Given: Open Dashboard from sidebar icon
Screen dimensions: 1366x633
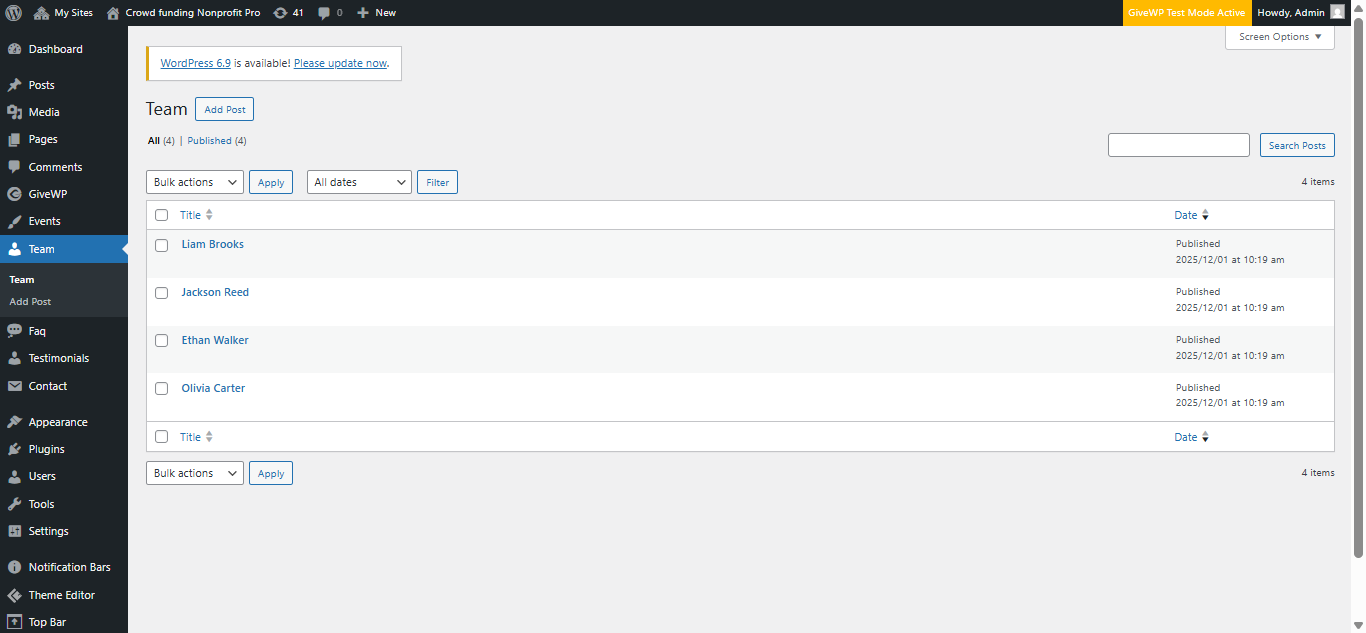Looking at the screenshot, I should [x=15, y=49].
